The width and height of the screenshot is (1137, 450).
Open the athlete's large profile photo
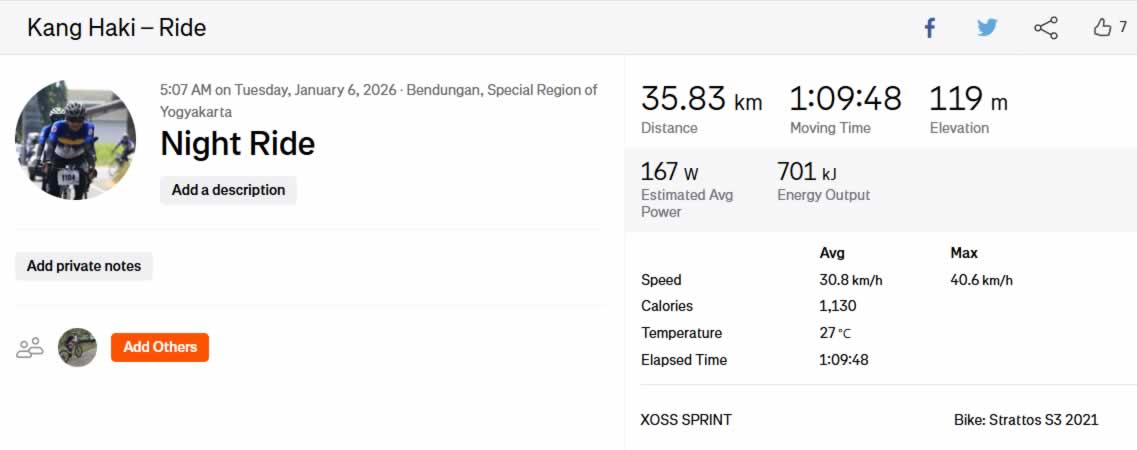pyautogui.click(x=76, y=140)
